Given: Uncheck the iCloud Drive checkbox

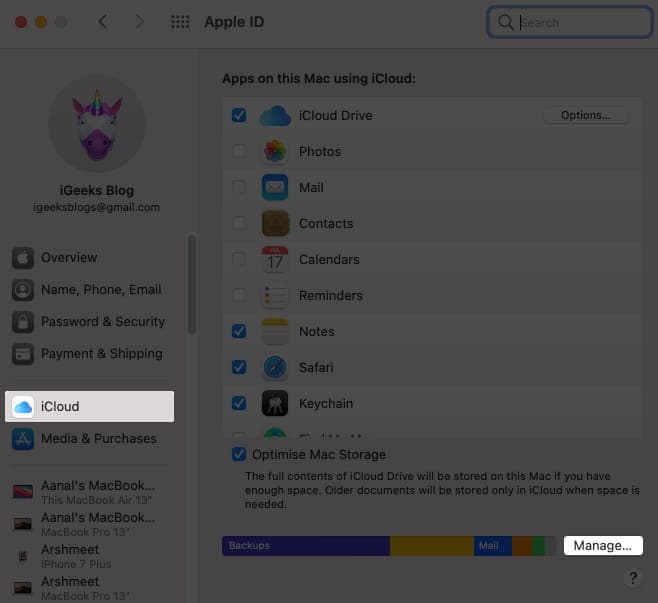Looking at the screenshot, I should tap(239, 115).
